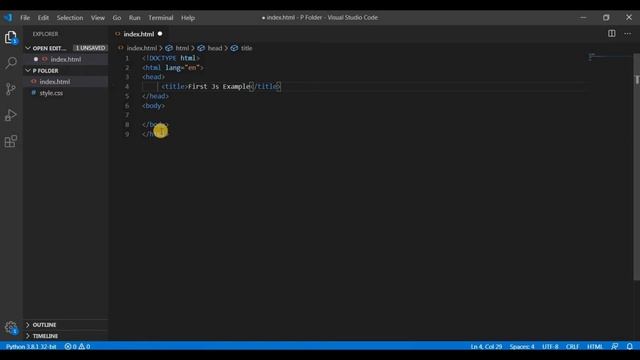The width and height of the screenshot is (640, 360).
Task: Click html breadcrumb item
Action: point(182,48)
